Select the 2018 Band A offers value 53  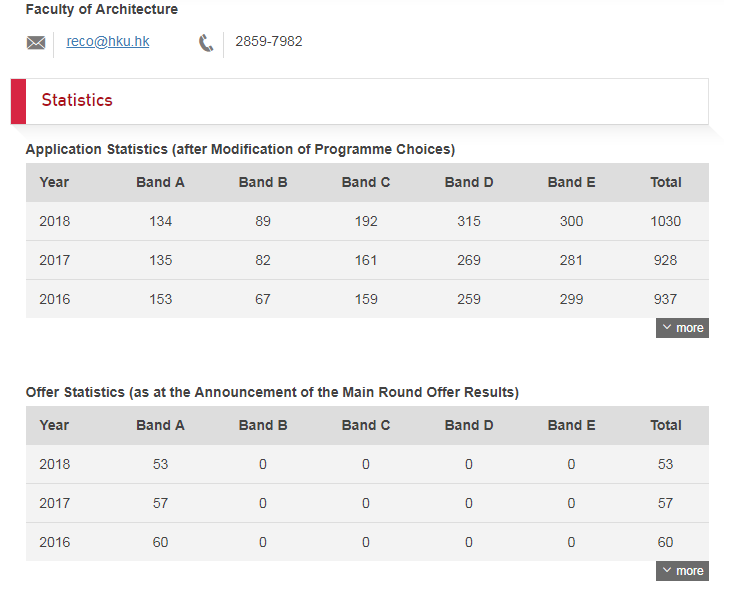click(x=160, y=464)
